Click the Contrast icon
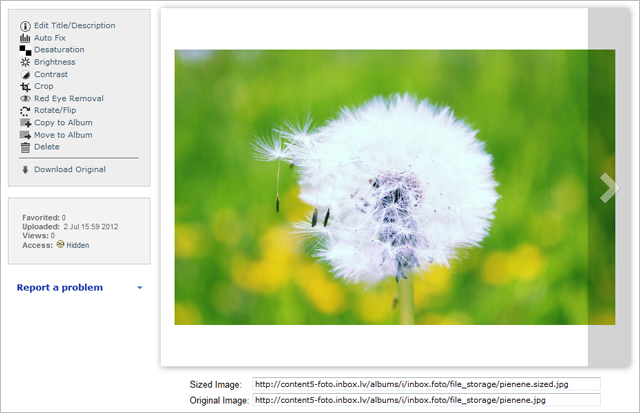The height and width of the screenshot is (413, 640). 25,74
